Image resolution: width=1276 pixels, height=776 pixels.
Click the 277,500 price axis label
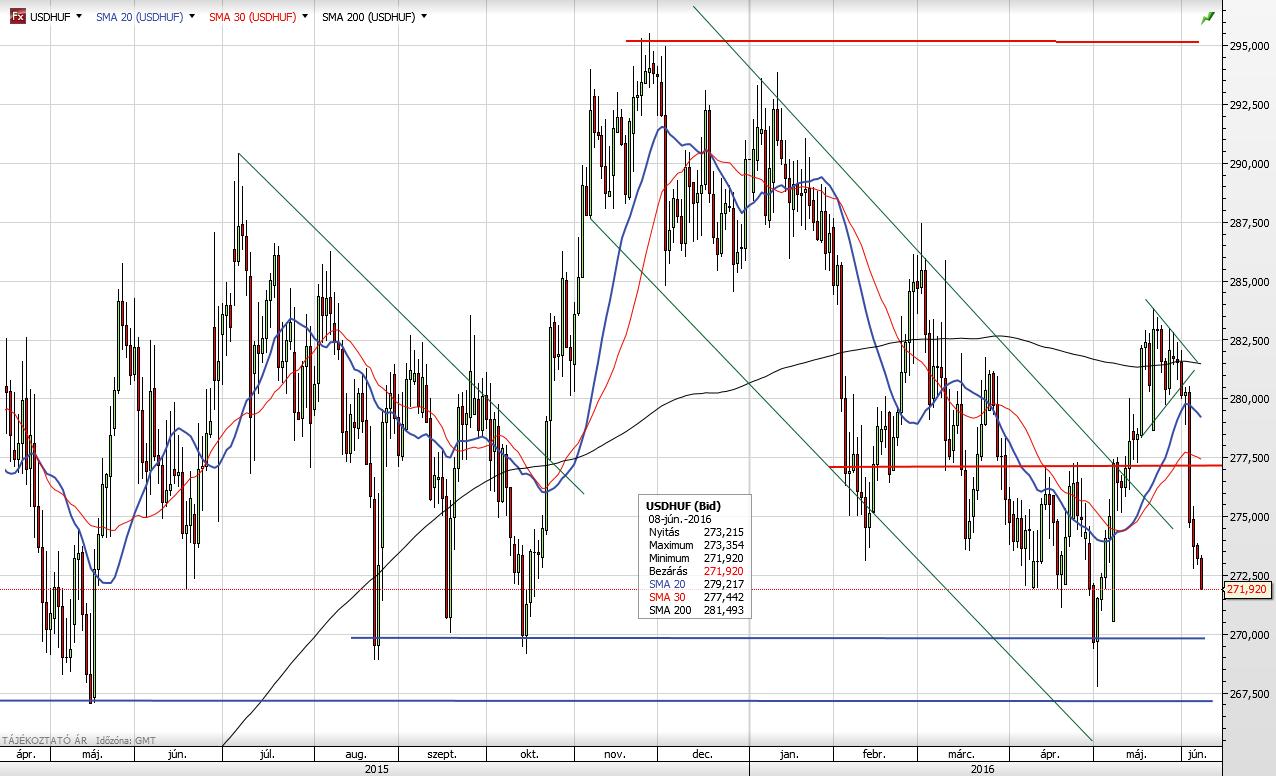pos(1248,458)
